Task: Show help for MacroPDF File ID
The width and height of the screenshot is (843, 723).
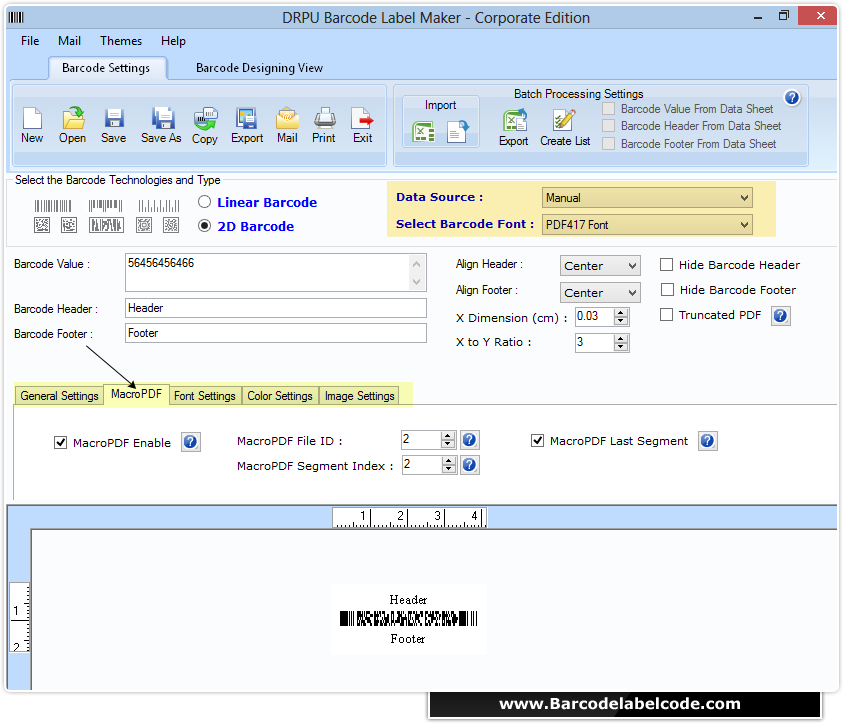Action: point(469,440)
